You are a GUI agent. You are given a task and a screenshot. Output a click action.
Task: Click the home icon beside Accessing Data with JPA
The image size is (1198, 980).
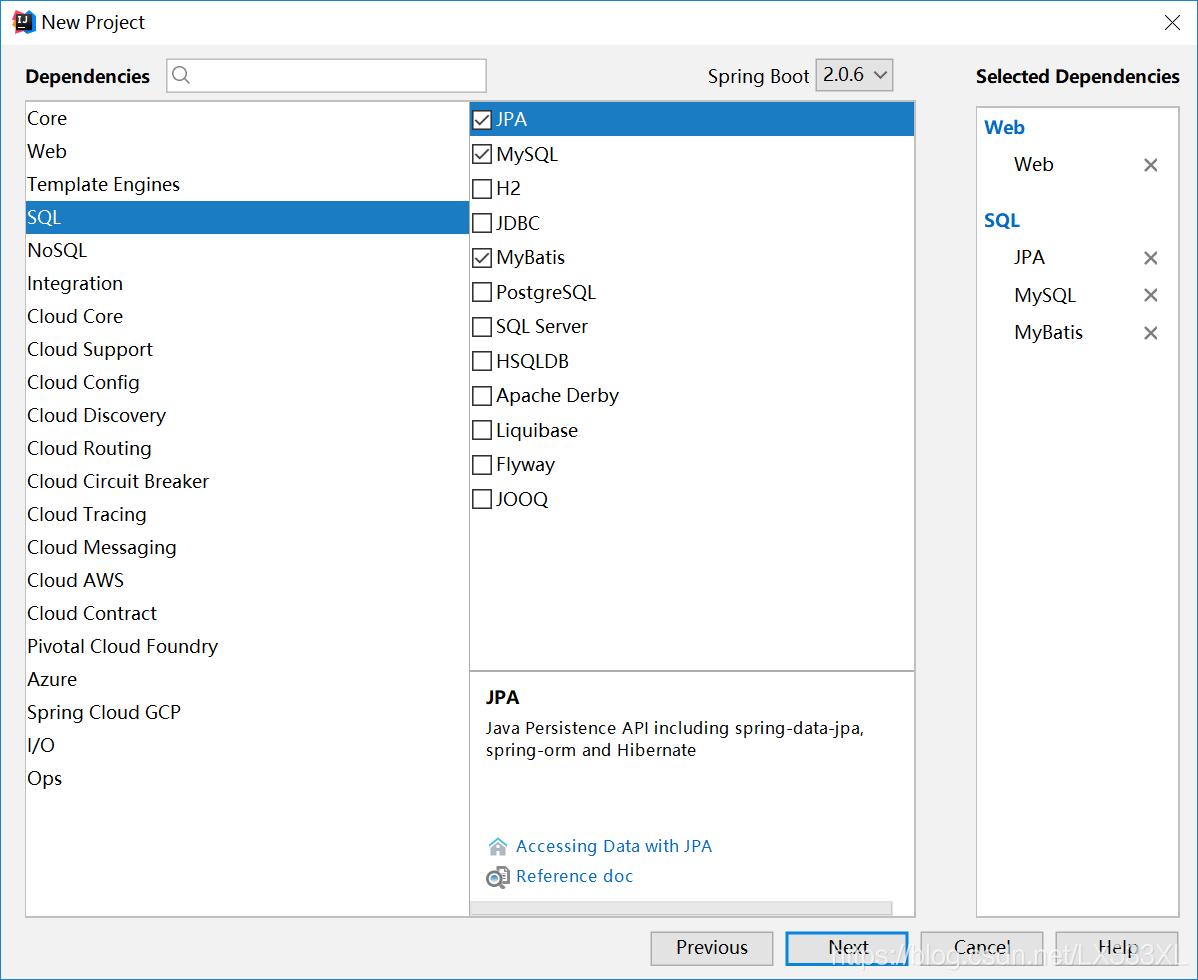click(x=497, y=846)
